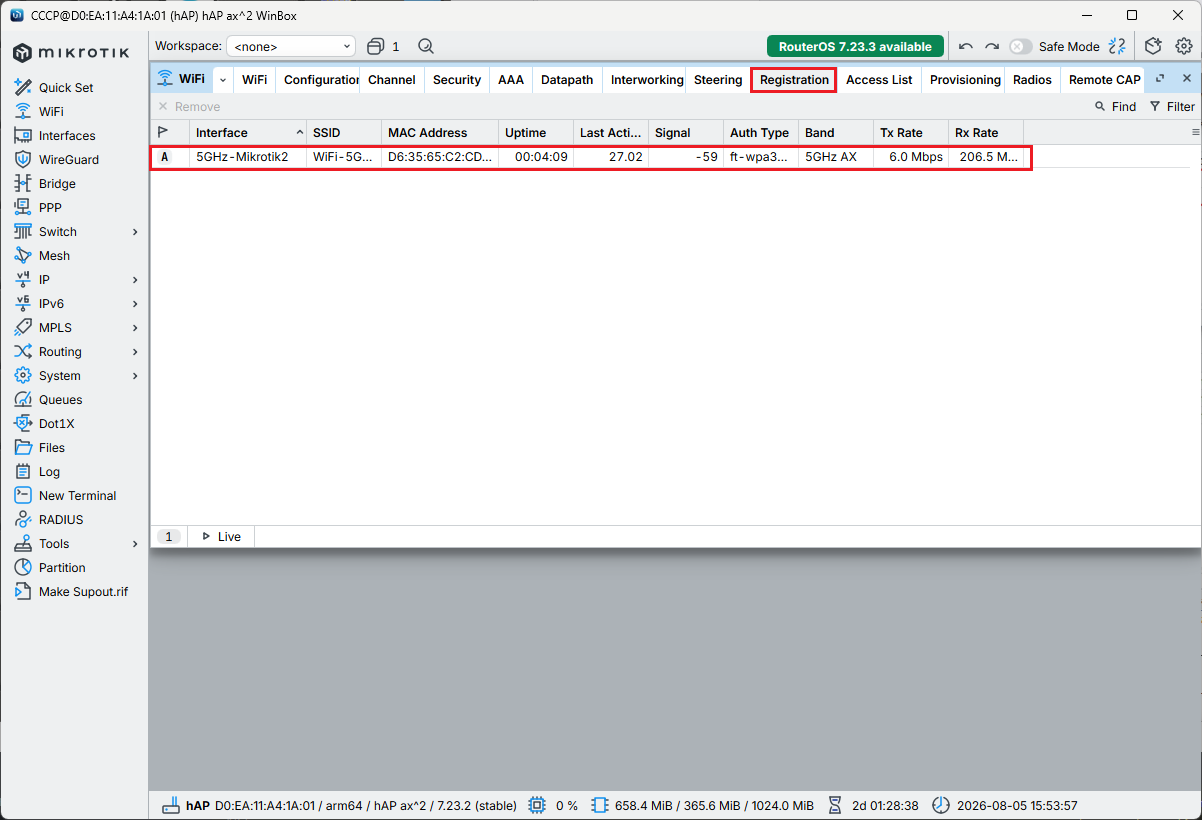Click the Find button
This screenshot has height=820, width=1202.
pos(1115,107)
